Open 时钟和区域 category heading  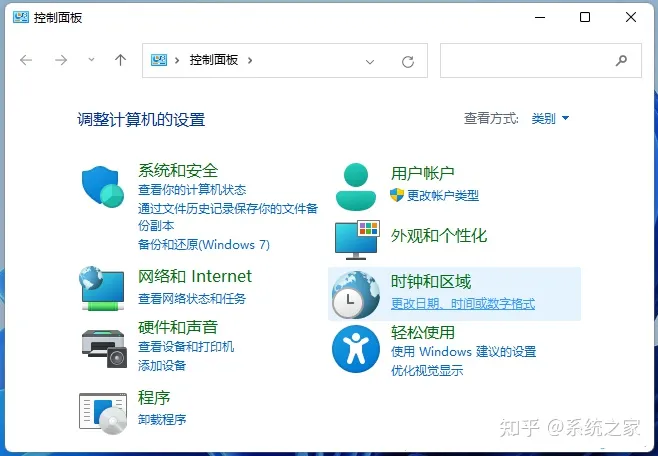click(431, 281)
